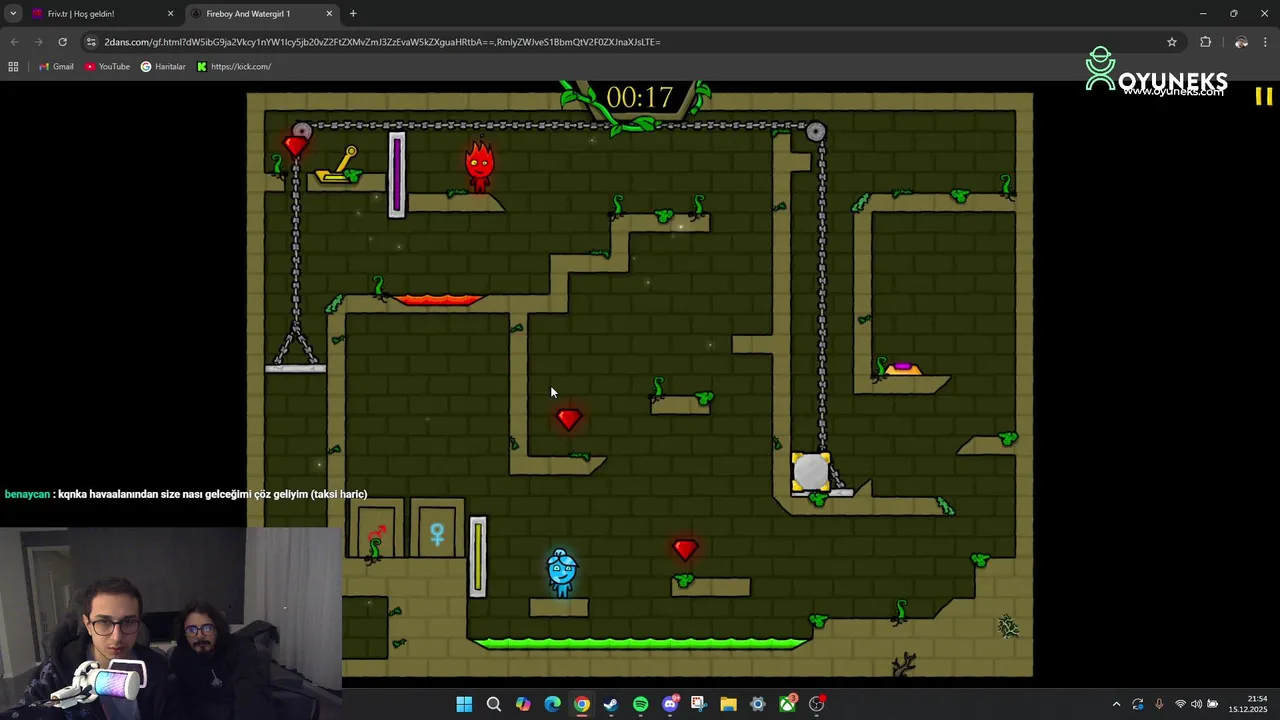Reload the current page
The height and width of the screenshot is (720, 1280).
click(62, 42)
